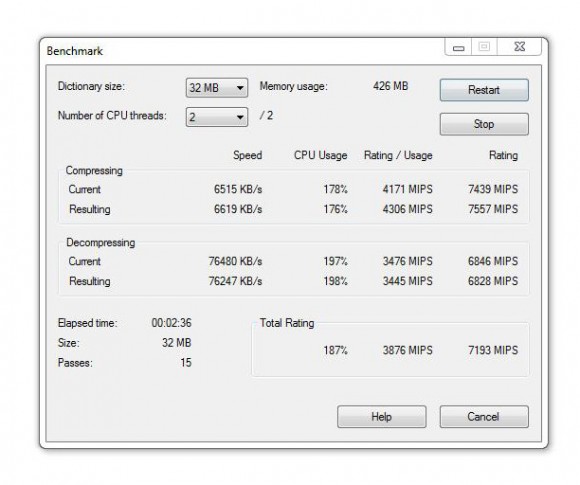Click the 3476 MIPS rating/usage value
Viewport: 580px width, 485px height.
point(407,261)
